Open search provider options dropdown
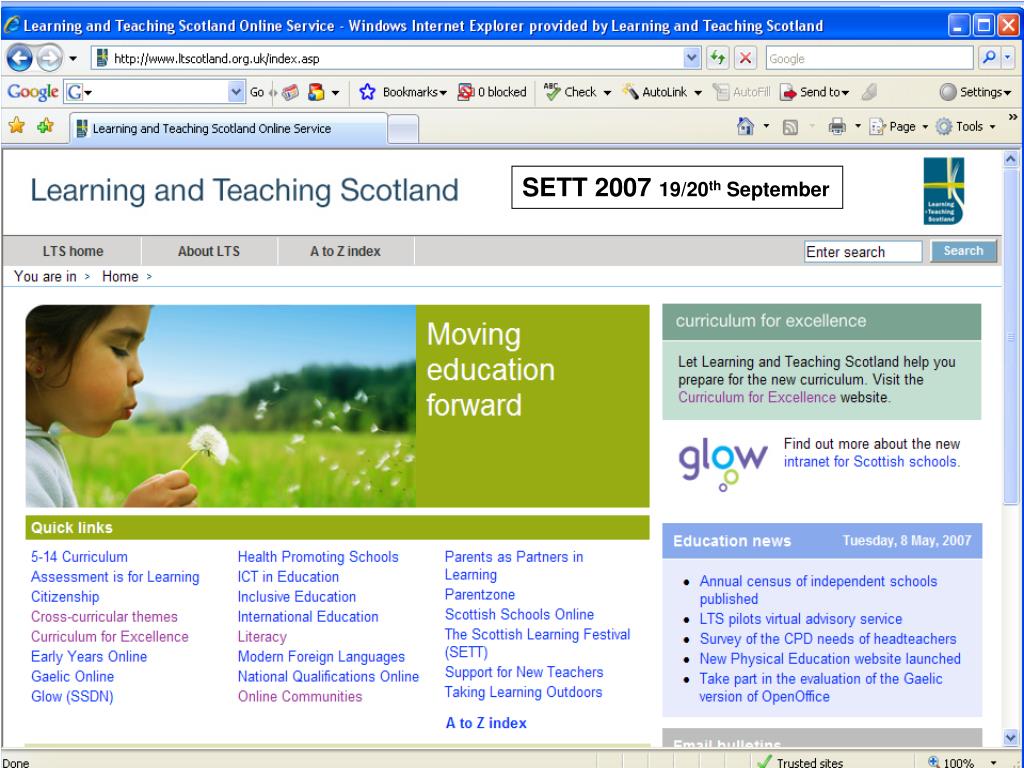 click(x=1008, y=58)
